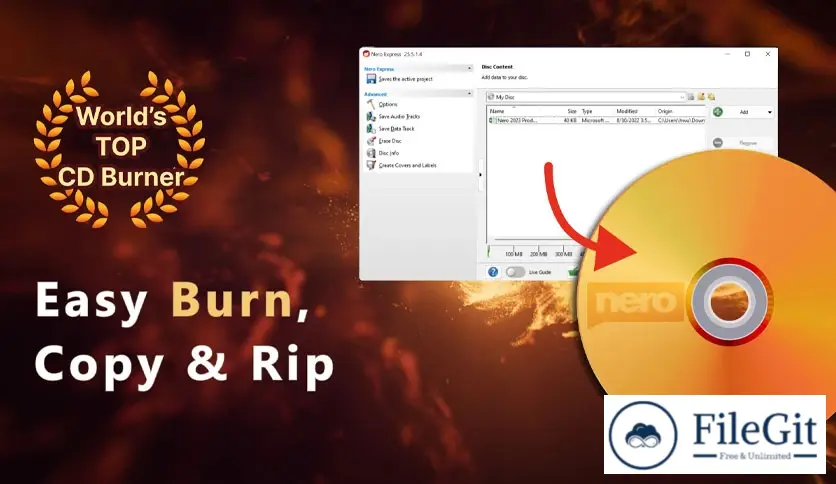This screenshot has height=484, width=836.
Task: Select the file 'Nero 2023 Prod...'
Action: [517, 120]
